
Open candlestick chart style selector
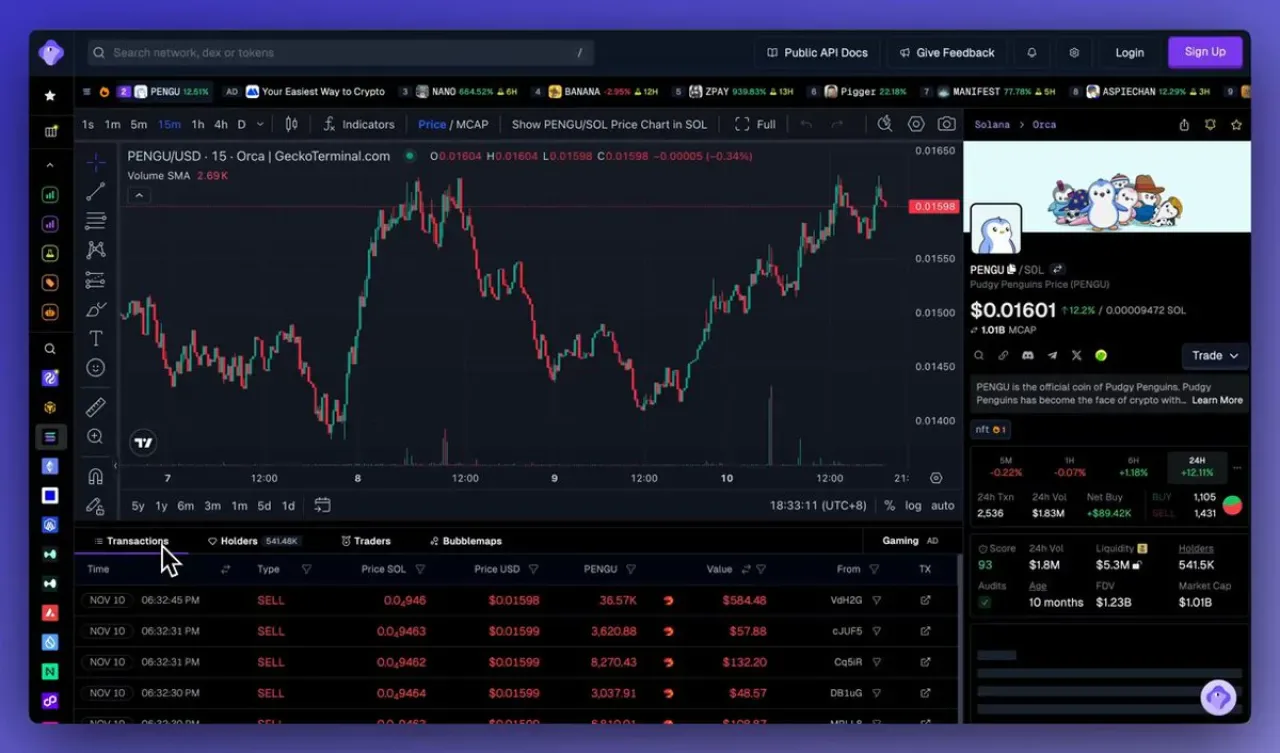tap(292, 124)
